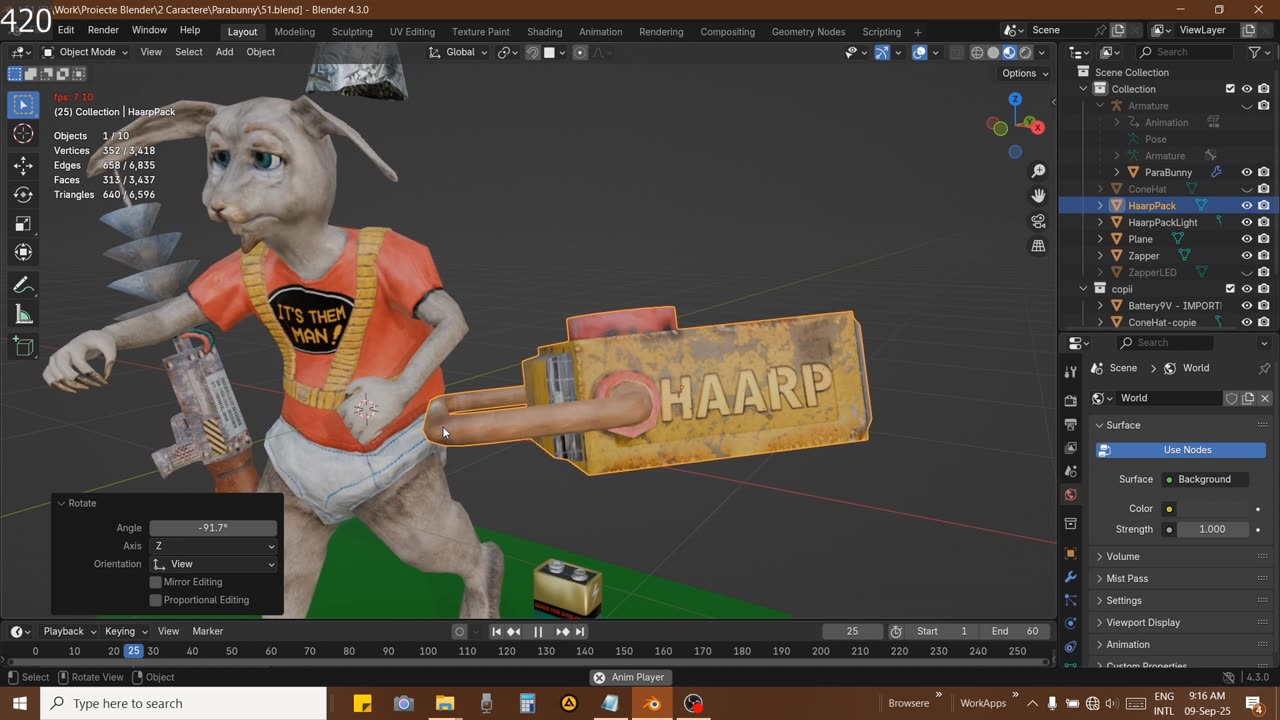Screen dimensions: 1280x720
Task: Open the viewport Options dropdown
Action: pyautogui.click(x=1025, y=73)
